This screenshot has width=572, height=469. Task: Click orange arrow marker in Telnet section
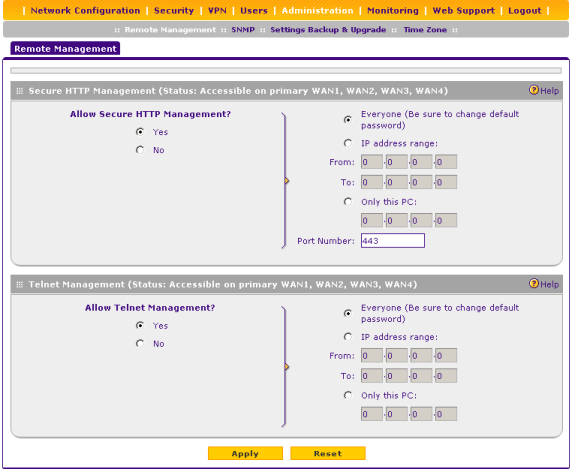point(287,367)
